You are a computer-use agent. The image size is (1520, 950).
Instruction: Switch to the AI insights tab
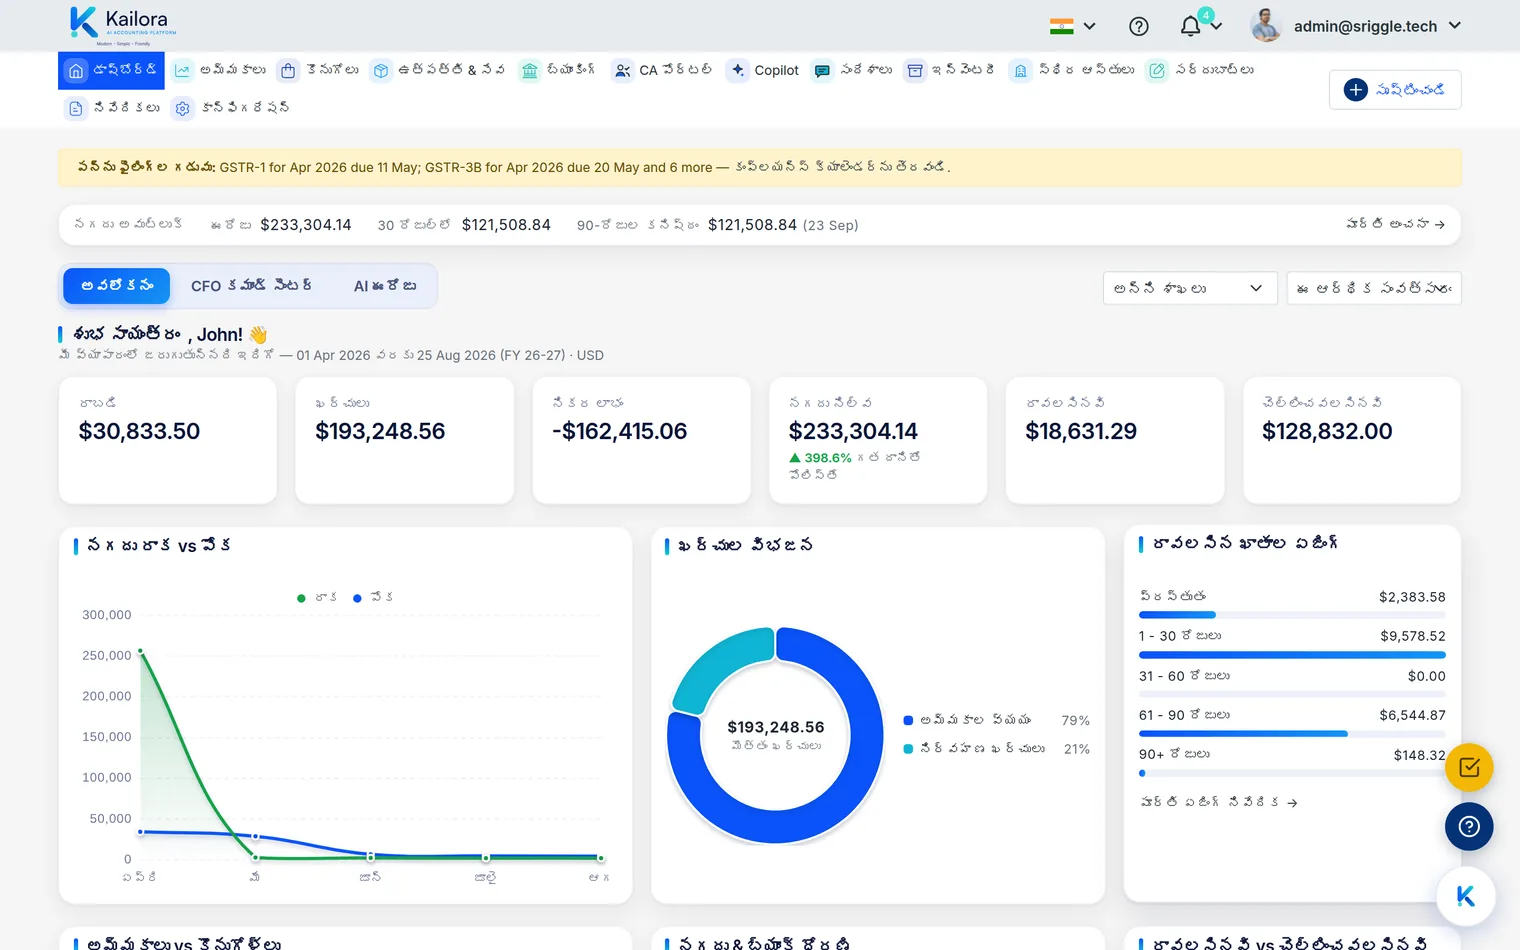(385, 286)
